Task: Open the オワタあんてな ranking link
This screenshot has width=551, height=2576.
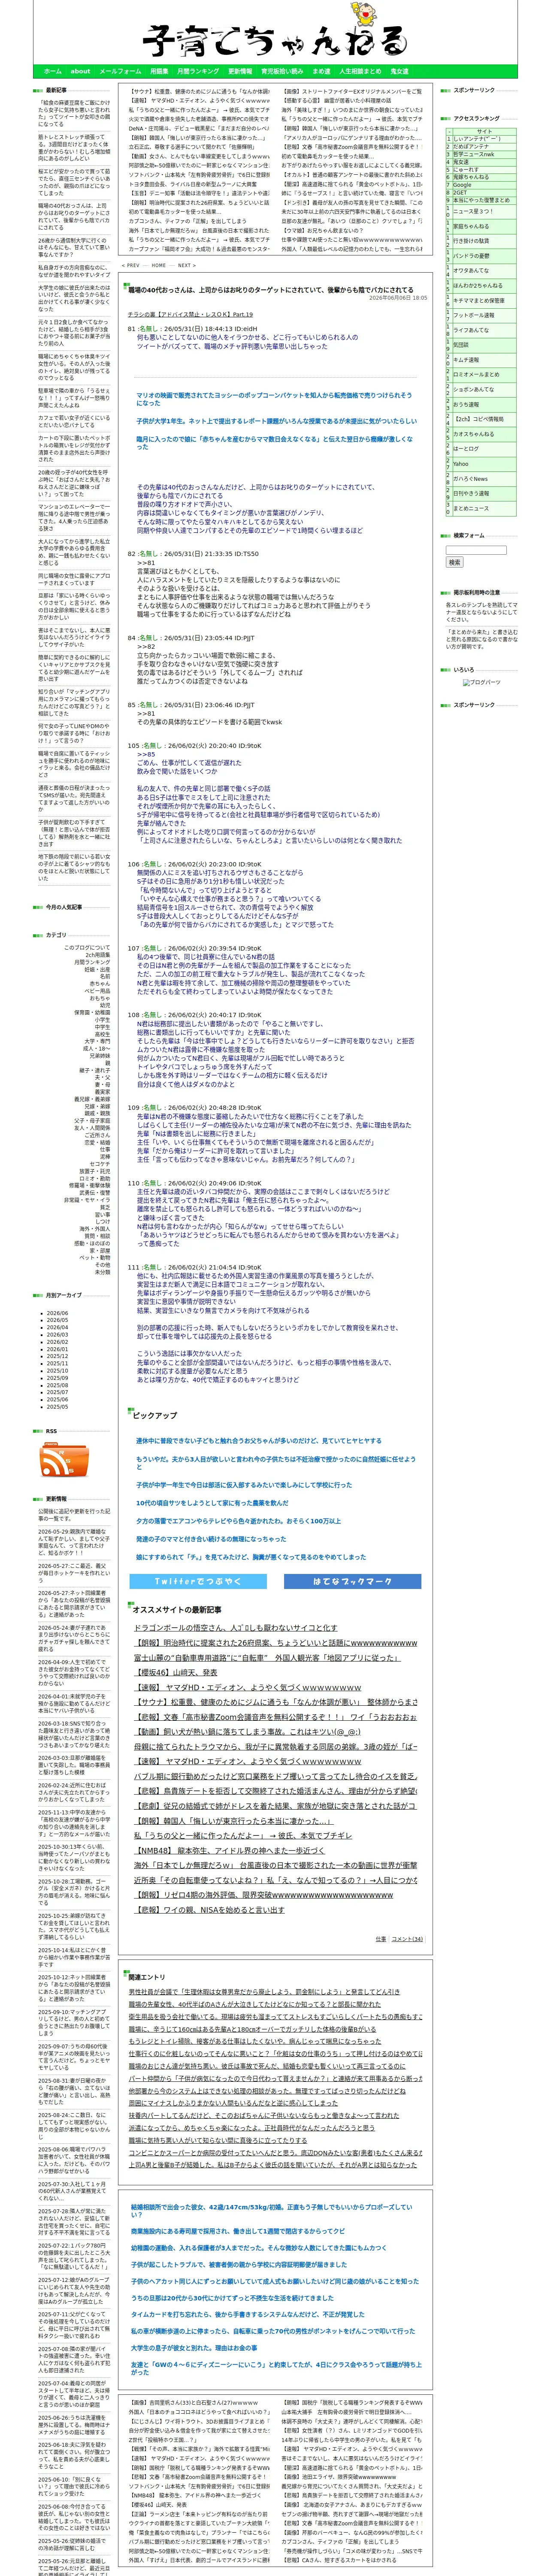Action: tap(471, 270)
